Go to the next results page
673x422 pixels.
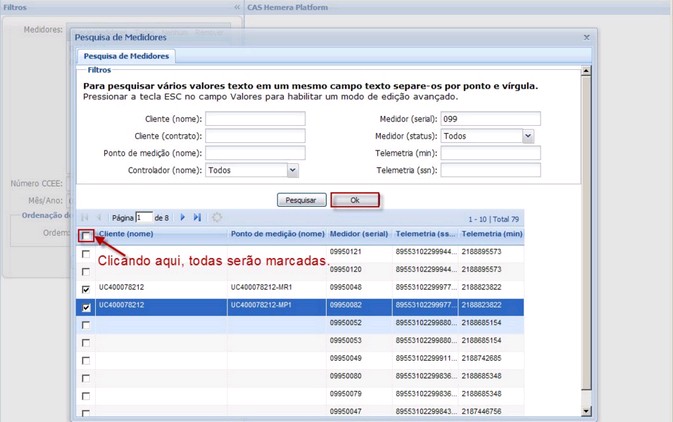[182, 217]
